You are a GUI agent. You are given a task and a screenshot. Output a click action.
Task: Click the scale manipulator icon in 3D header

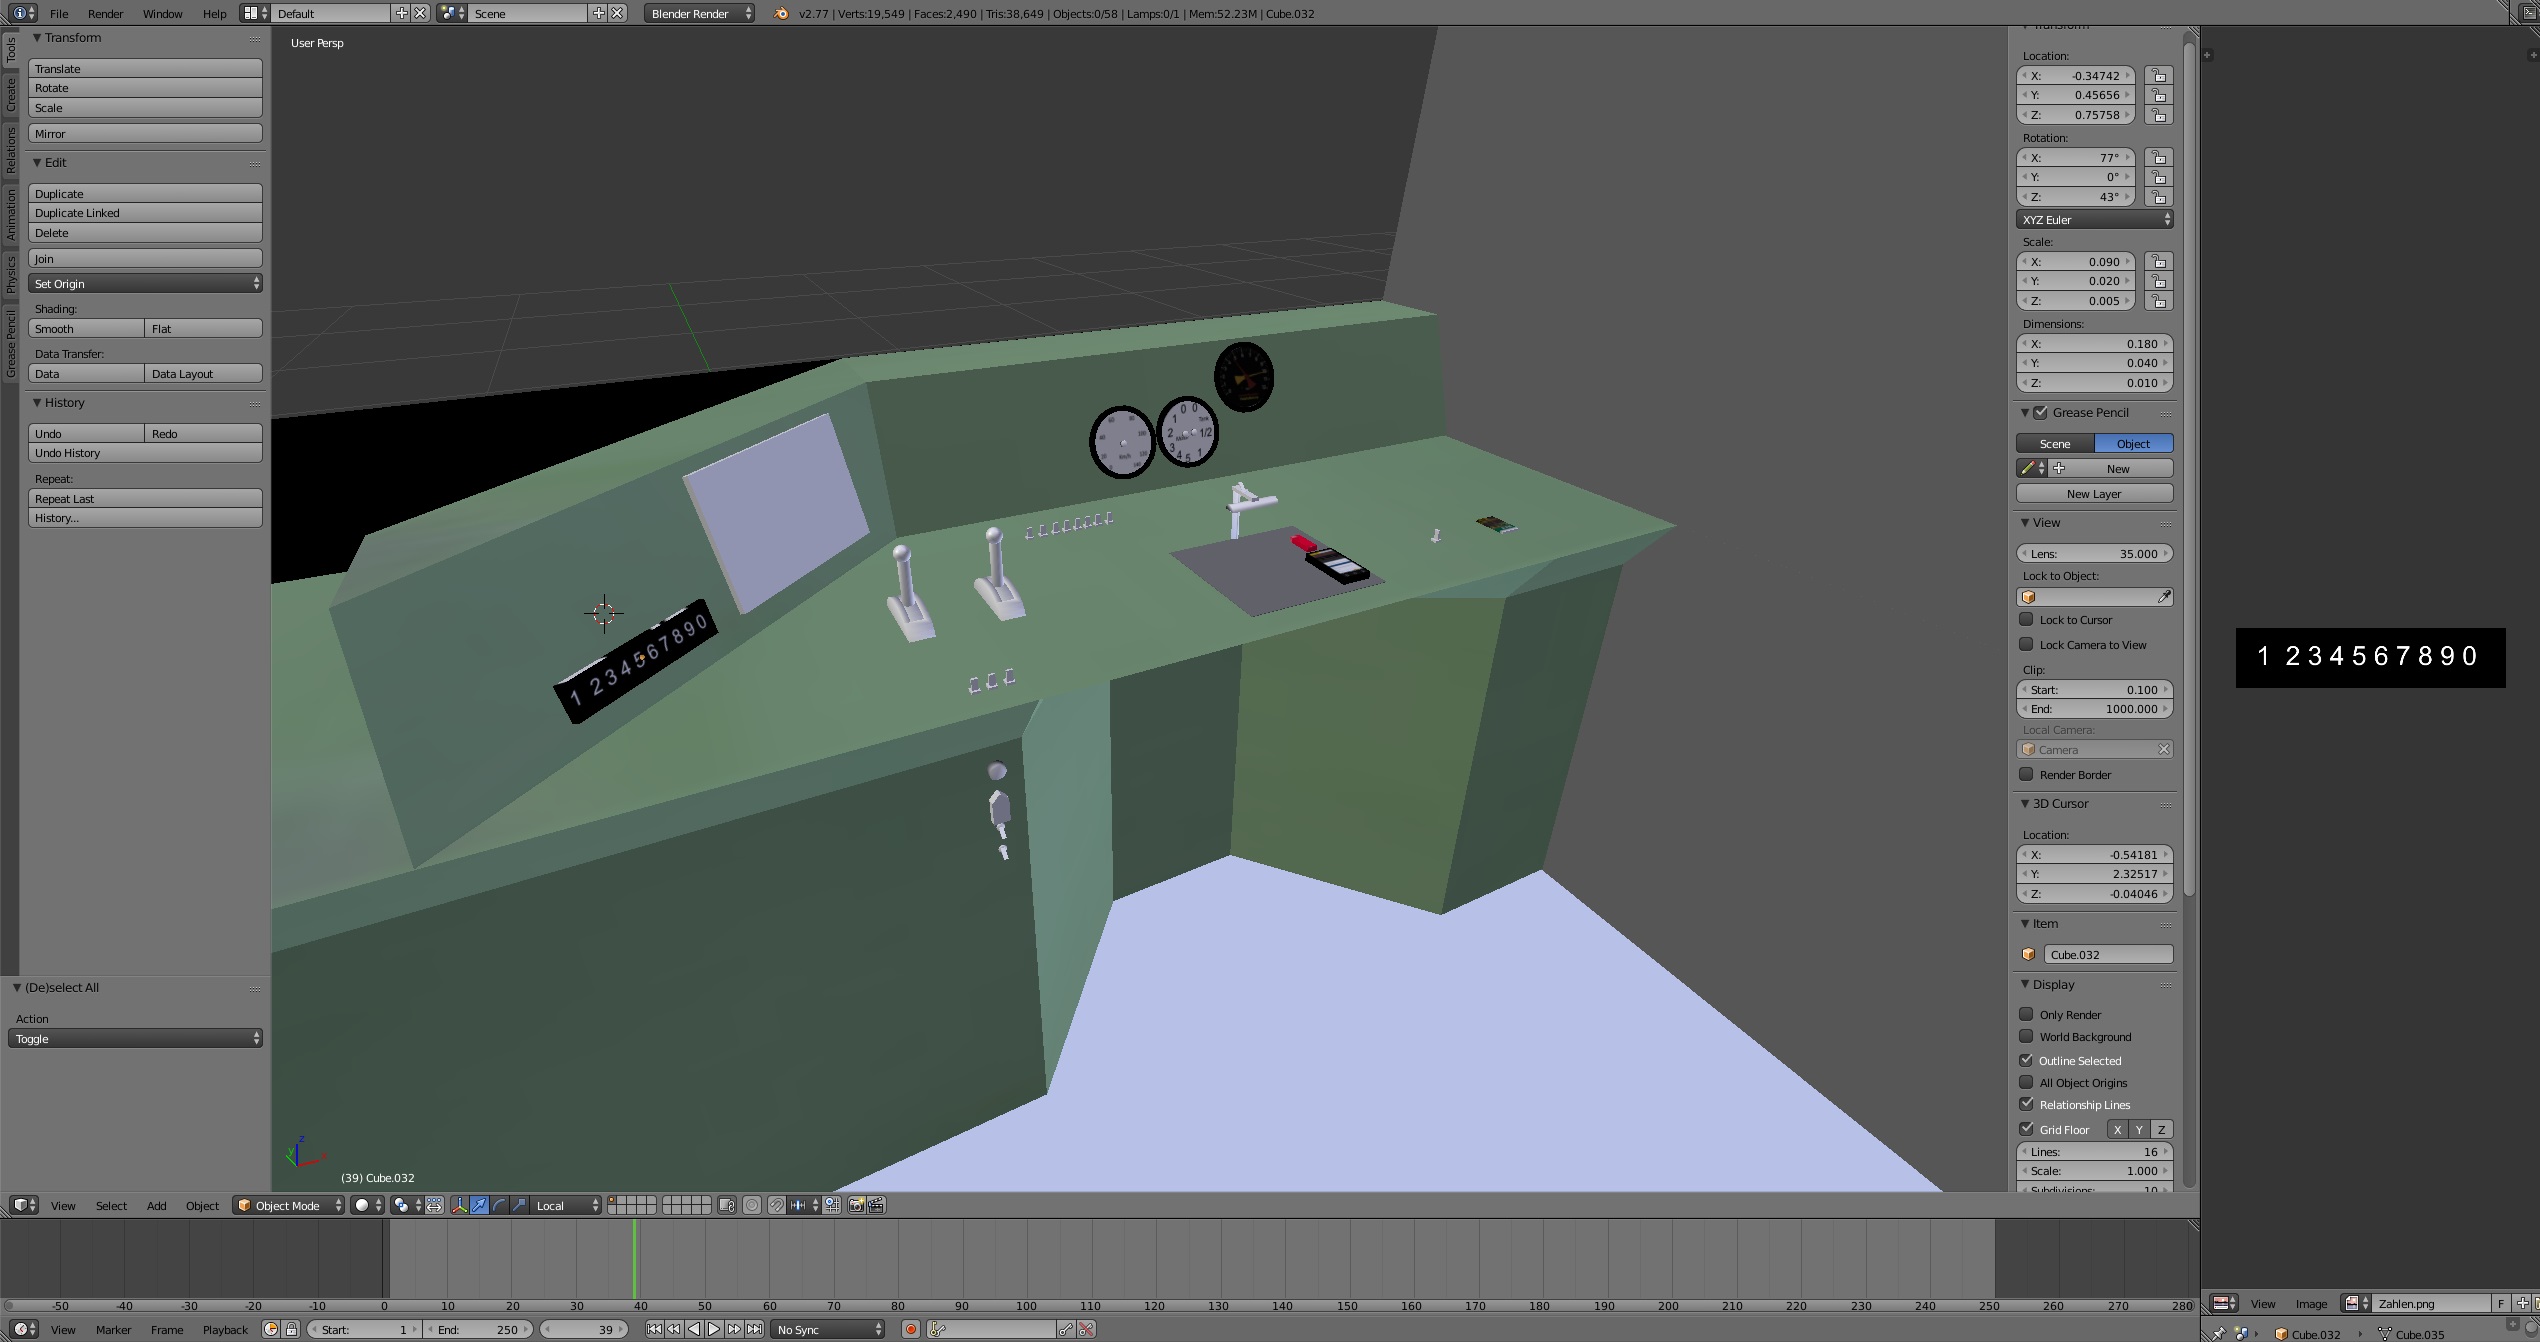pyautogui.click(x=519, y=1205)
